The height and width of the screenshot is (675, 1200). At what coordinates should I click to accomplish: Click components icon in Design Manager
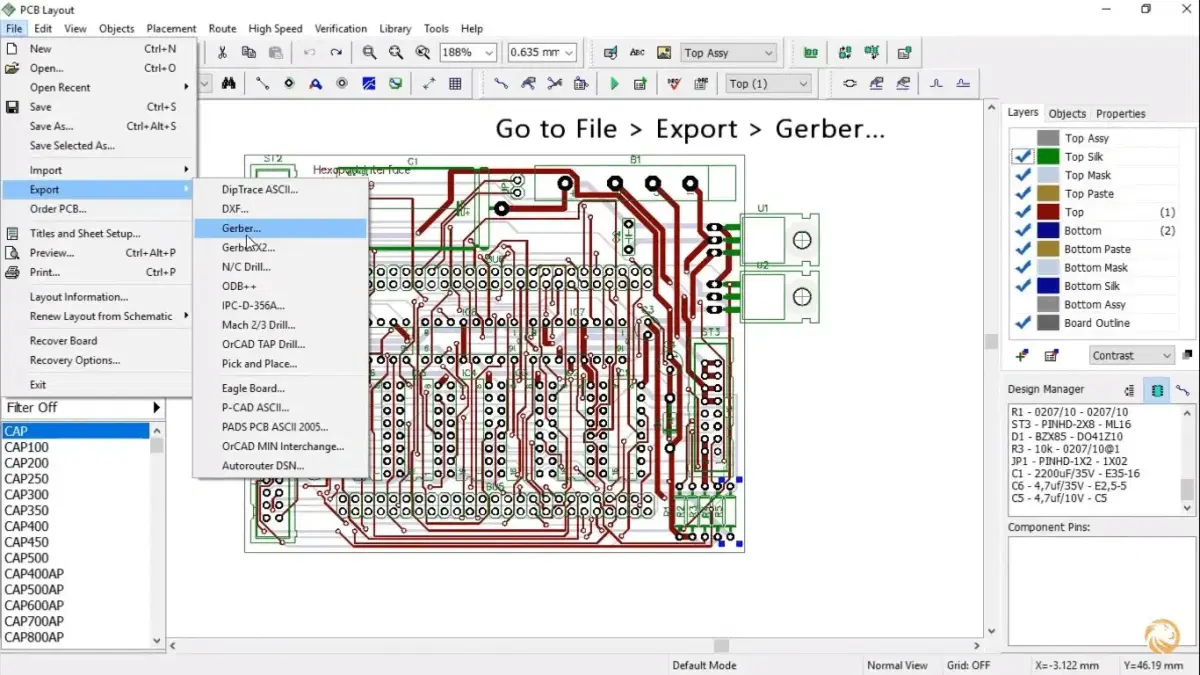[1157, 390]
